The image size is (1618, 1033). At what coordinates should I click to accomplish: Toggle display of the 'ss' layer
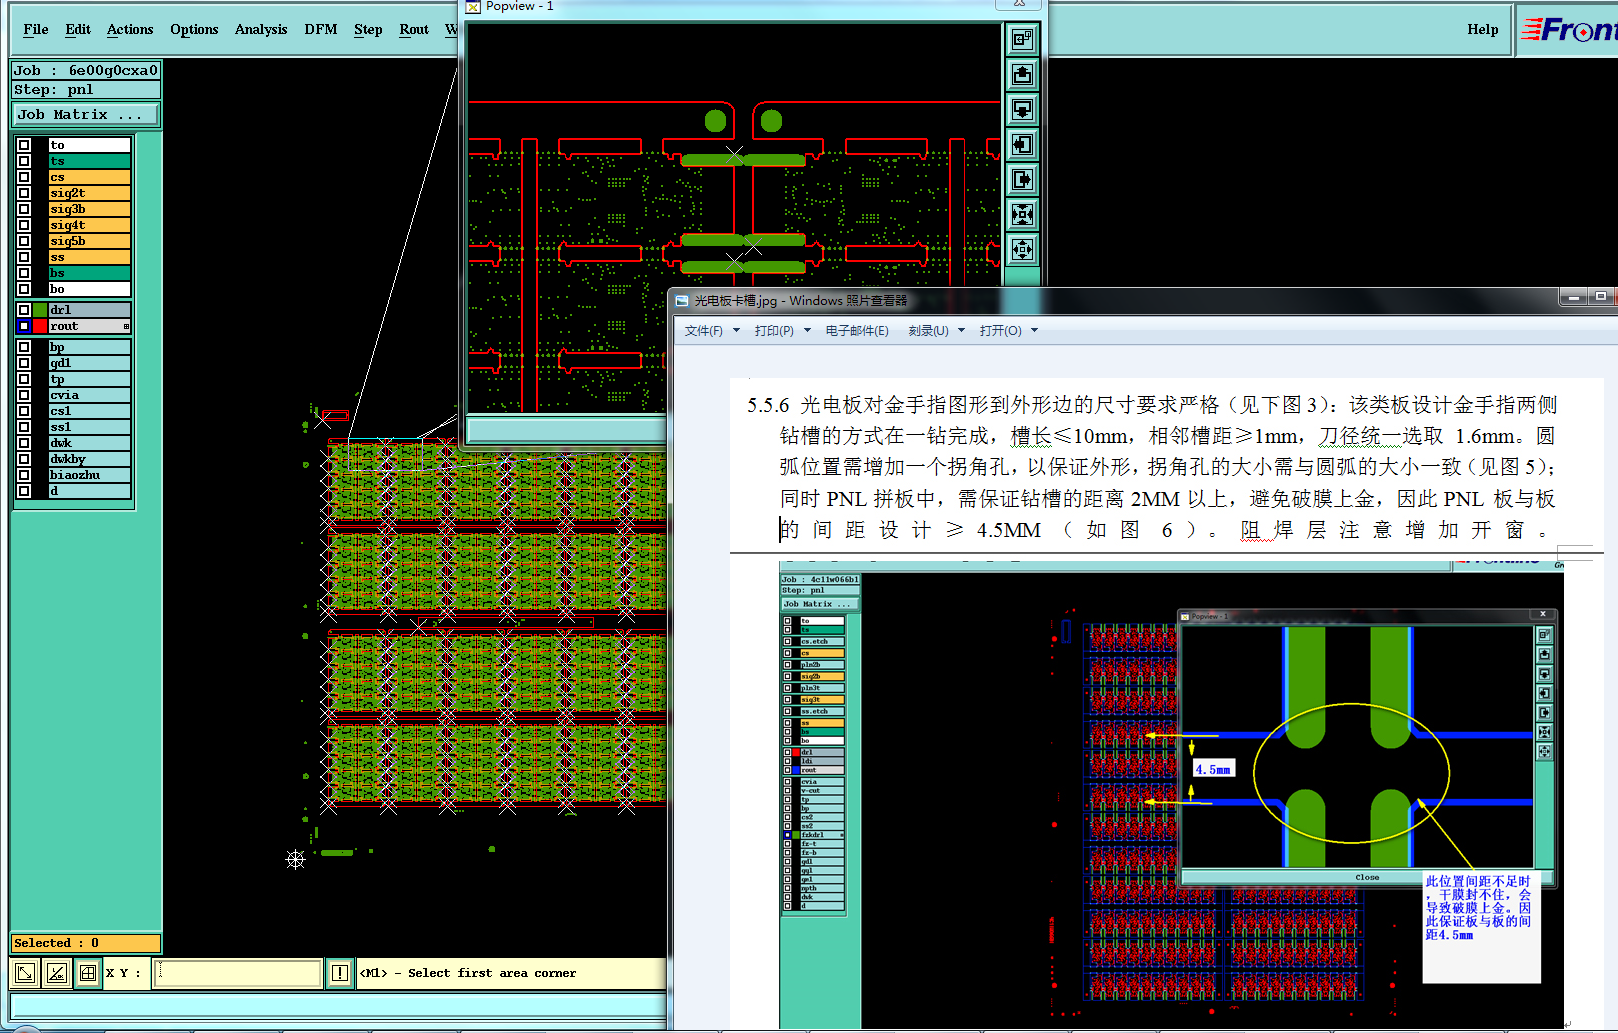(x=24, y=257)
